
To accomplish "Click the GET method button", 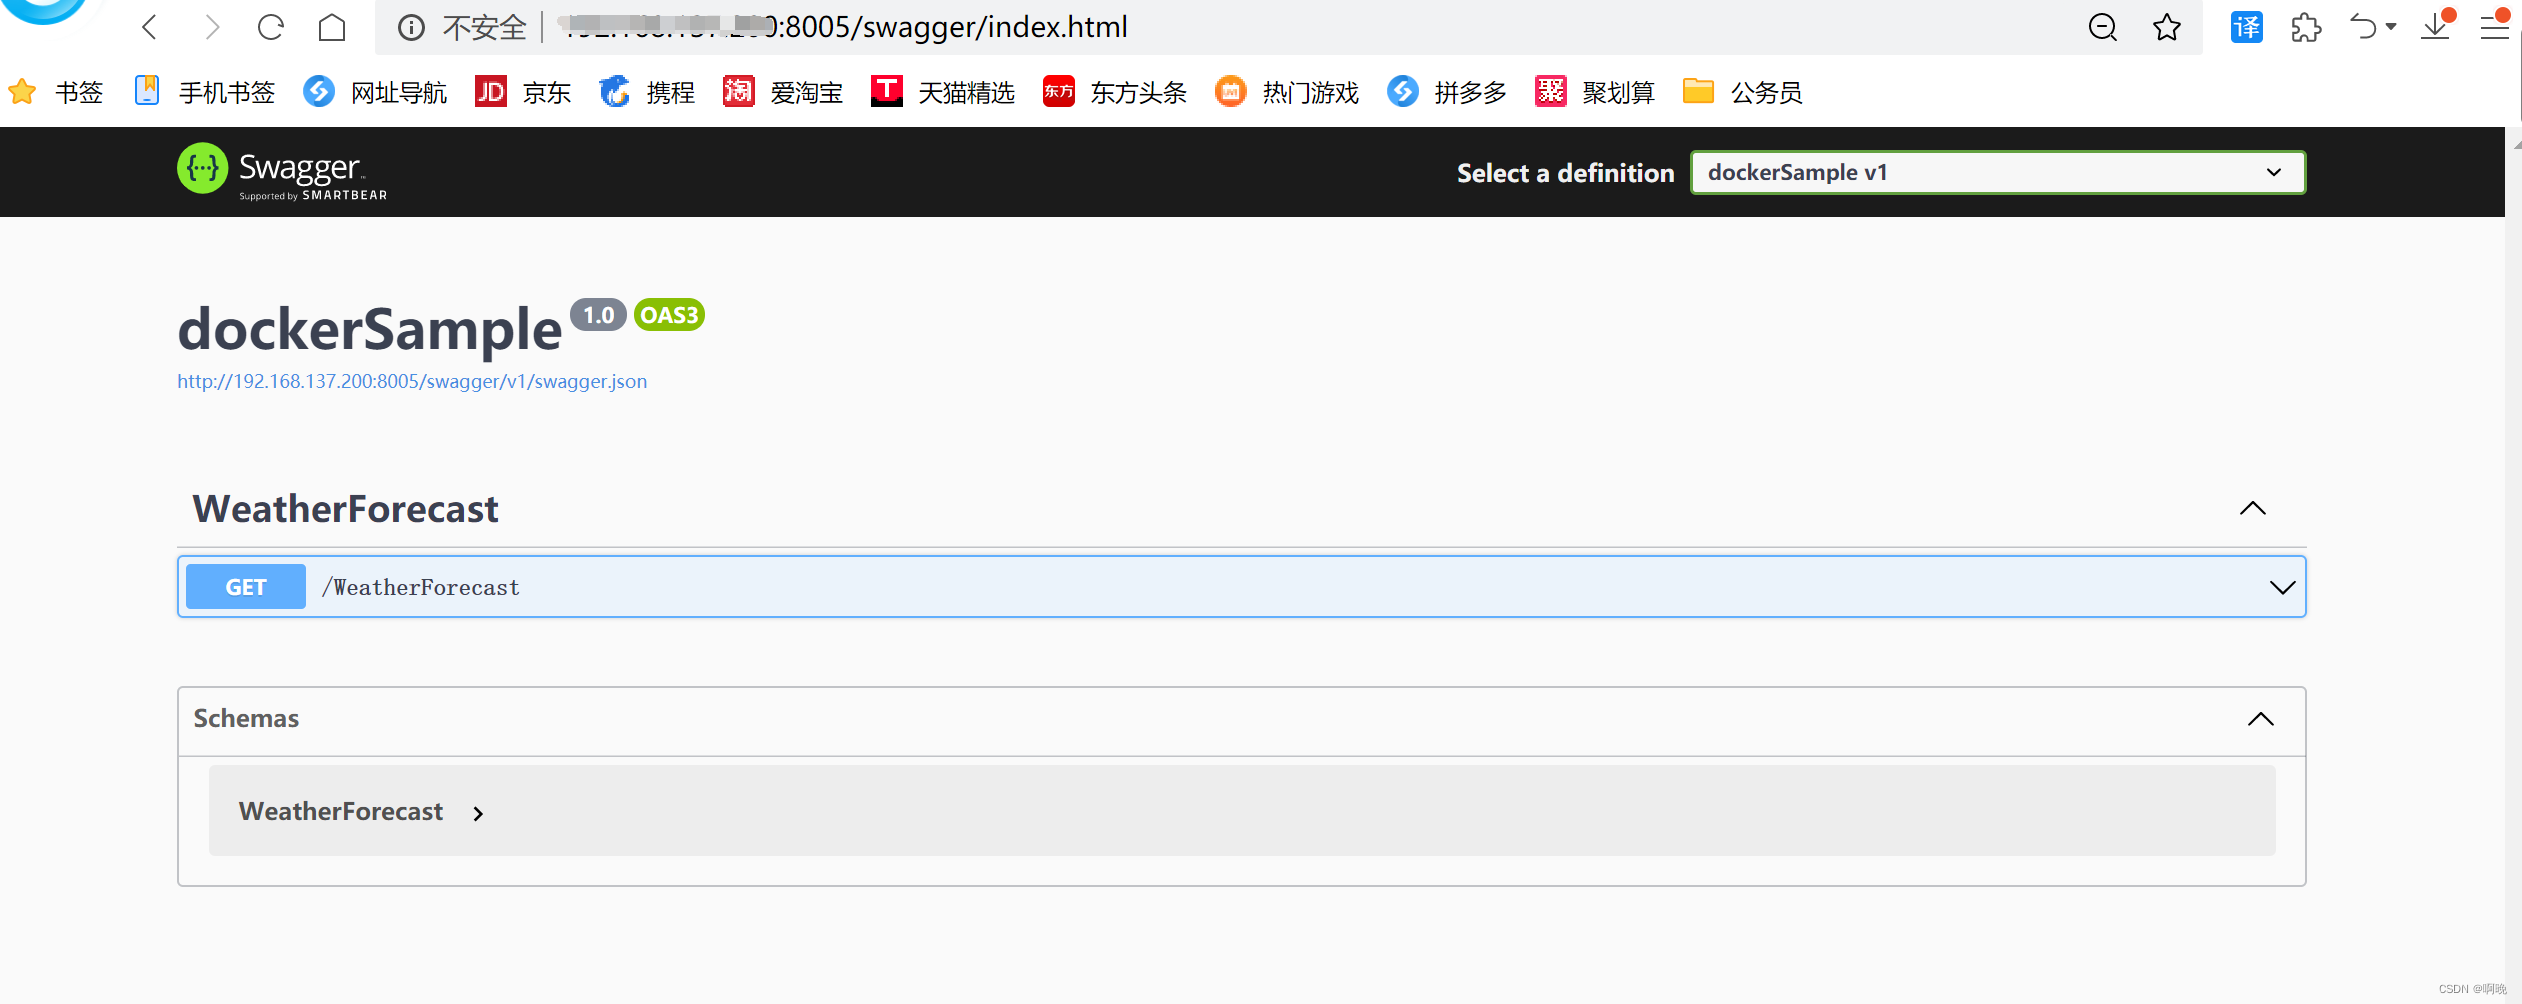I will (244, 586).
